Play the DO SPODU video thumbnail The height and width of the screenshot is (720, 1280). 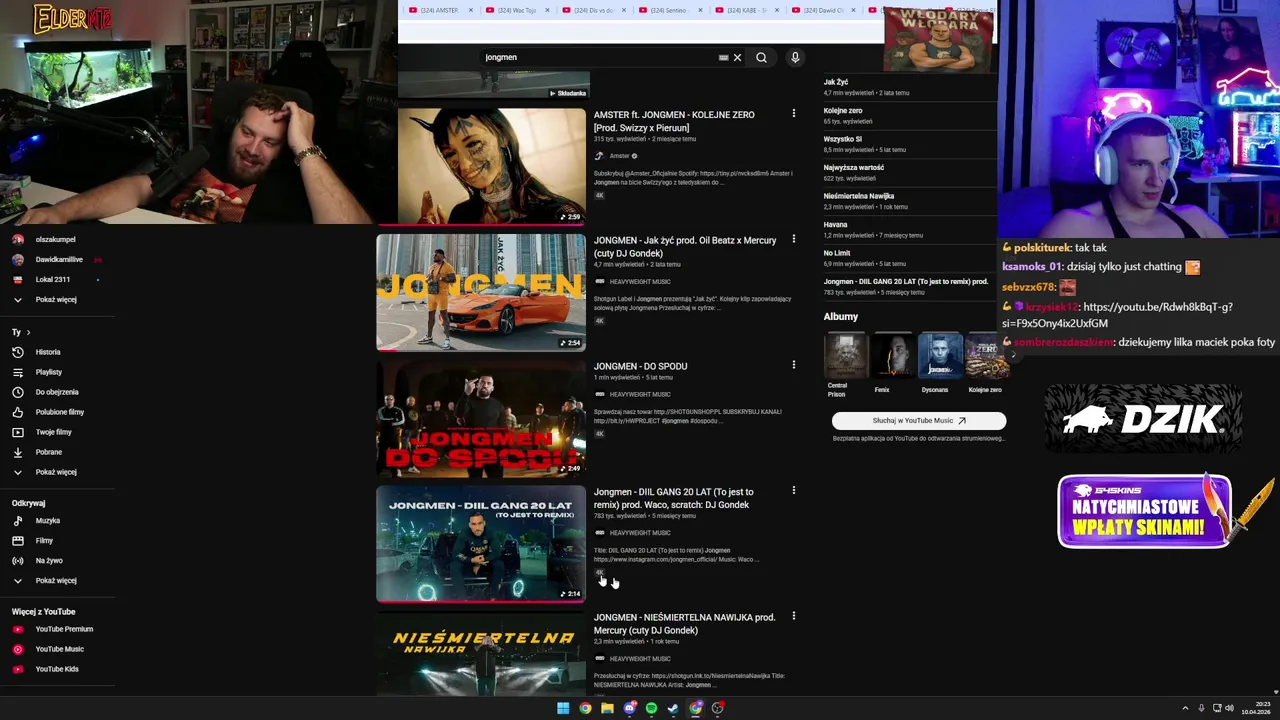tap(481, 418)
